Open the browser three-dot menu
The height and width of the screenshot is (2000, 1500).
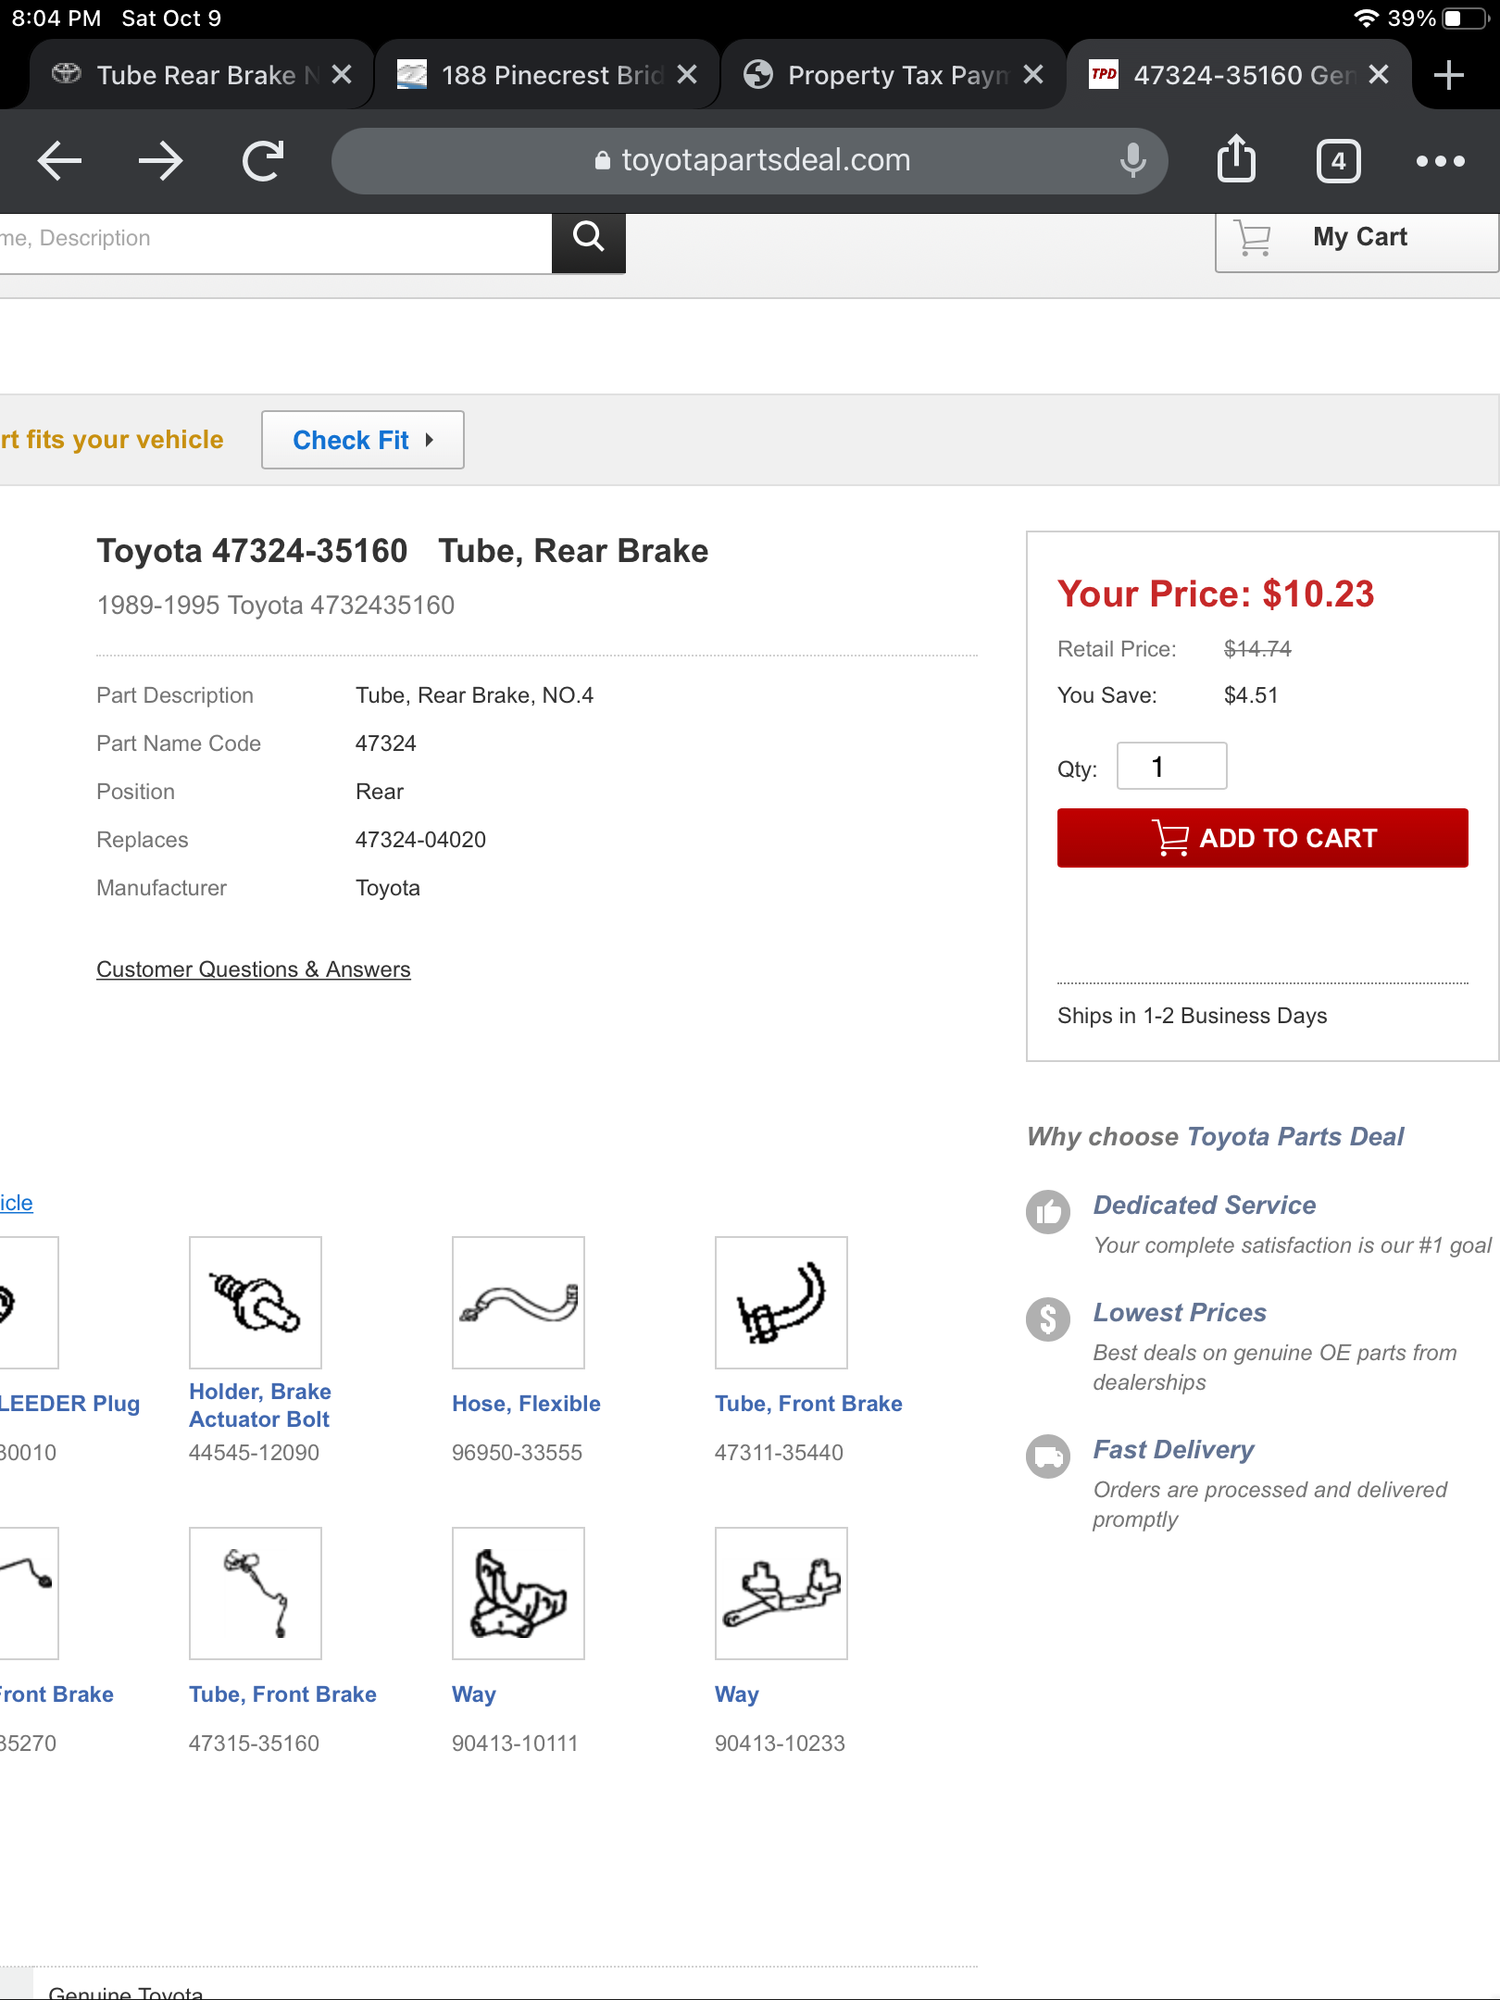coord(1440,161)
